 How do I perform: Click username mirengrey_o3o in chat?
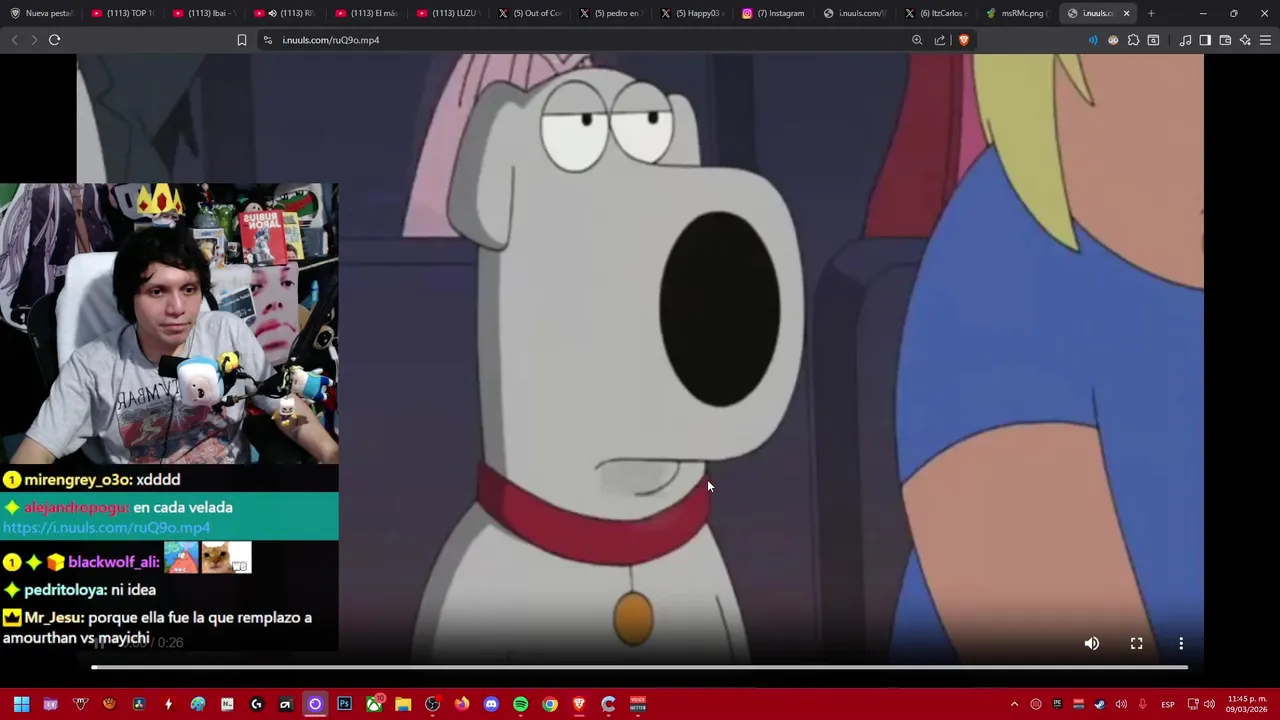[78, 480]
